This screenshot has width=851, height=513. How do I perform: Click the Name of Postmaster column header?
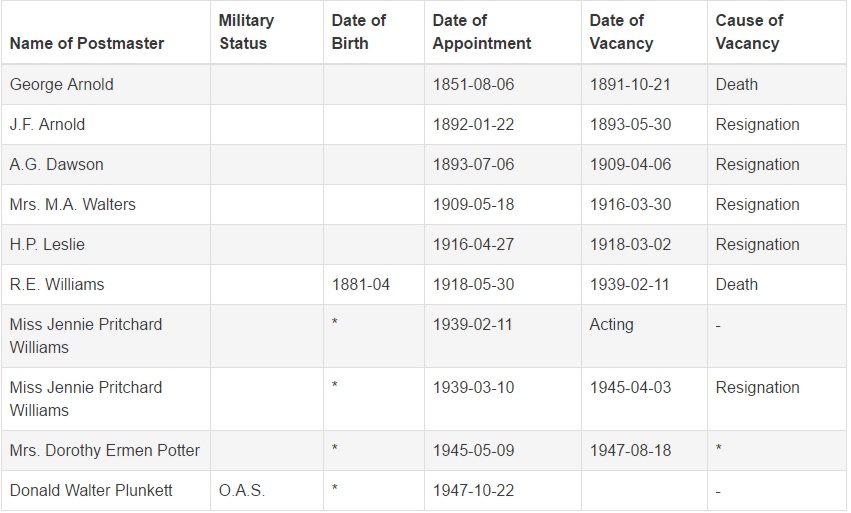pyautogui.click(x=87, y=43)
